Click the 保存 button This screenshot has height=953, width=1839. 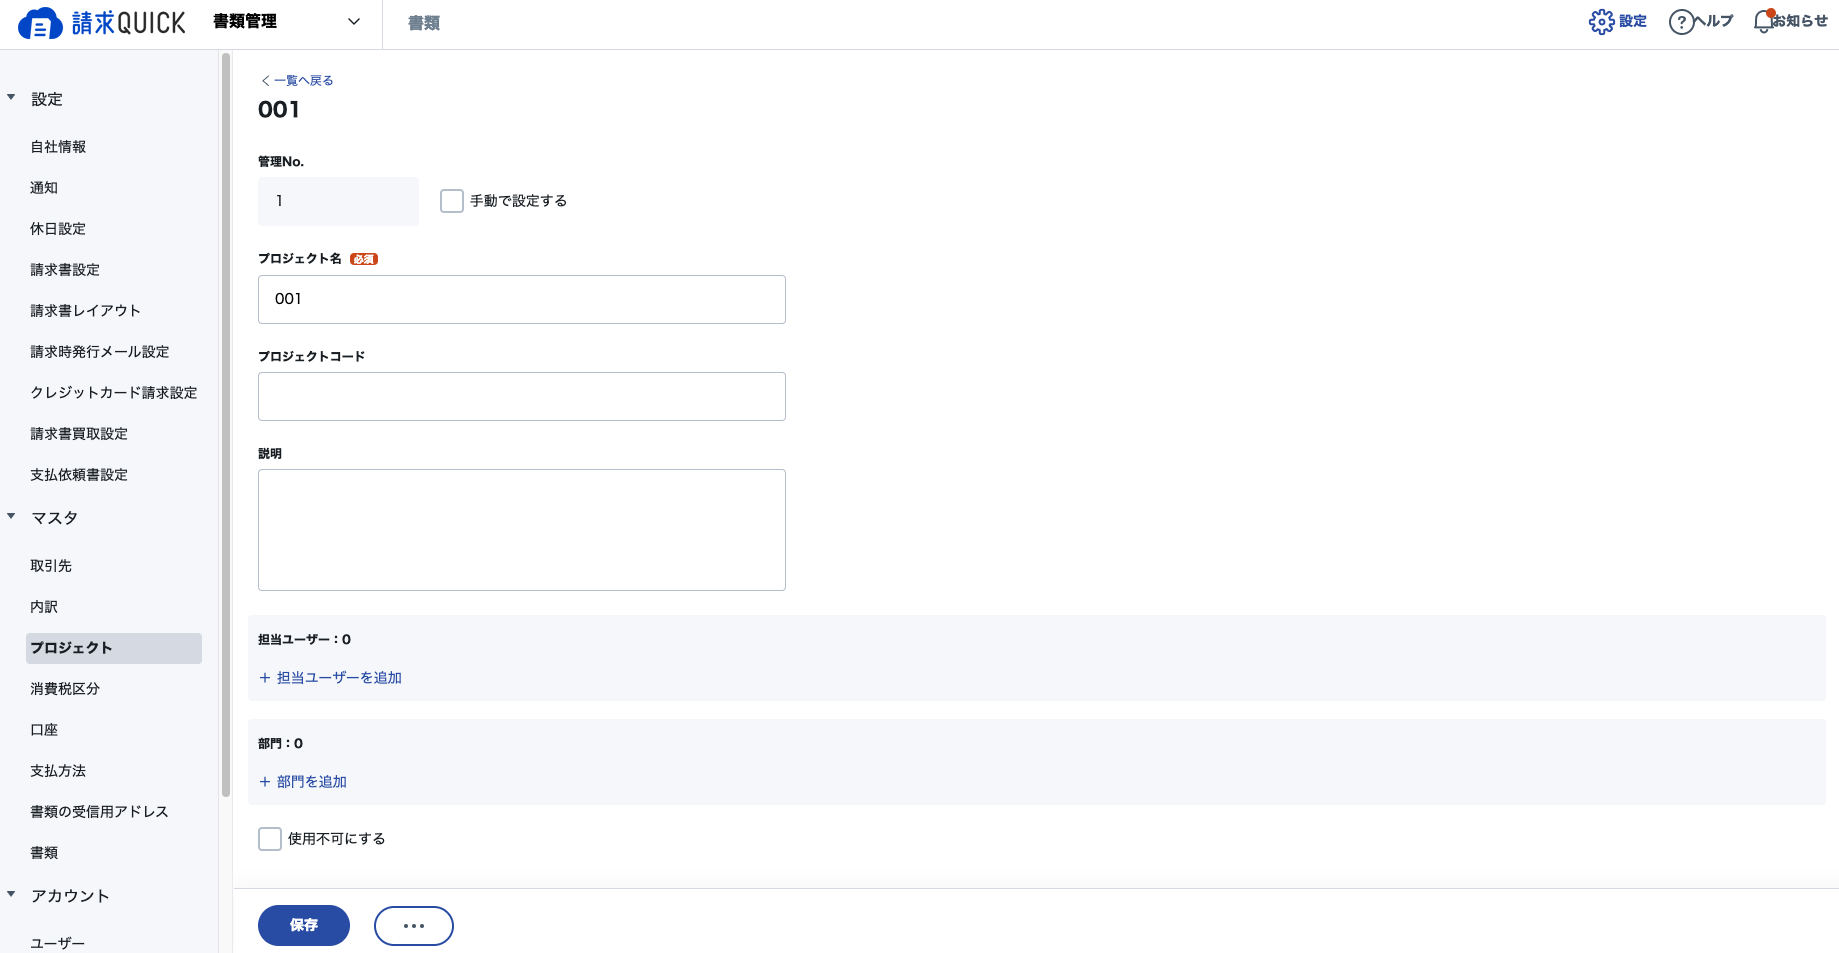click(304, 926)
